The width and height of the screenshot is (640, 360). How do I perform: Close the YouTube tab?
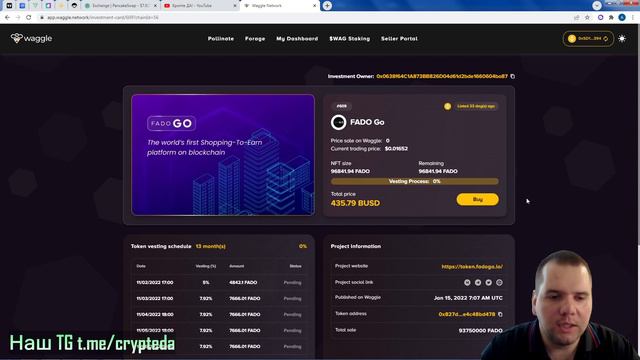[235, 6]
